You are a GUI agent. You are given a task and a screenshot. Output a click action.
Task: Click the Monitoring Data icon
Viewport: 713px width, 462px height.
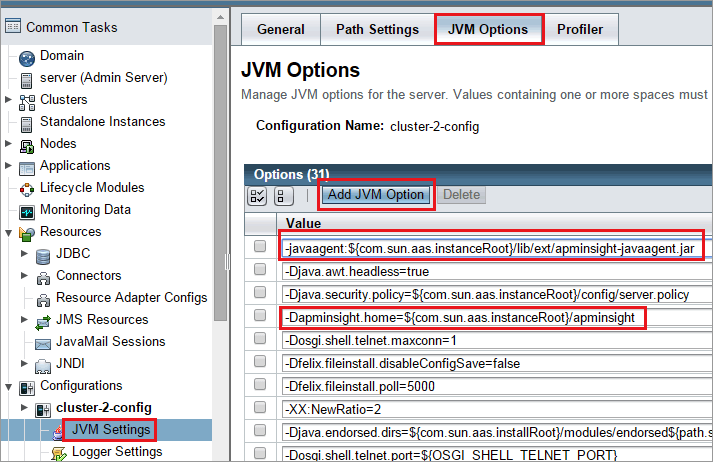pos(27,211)
